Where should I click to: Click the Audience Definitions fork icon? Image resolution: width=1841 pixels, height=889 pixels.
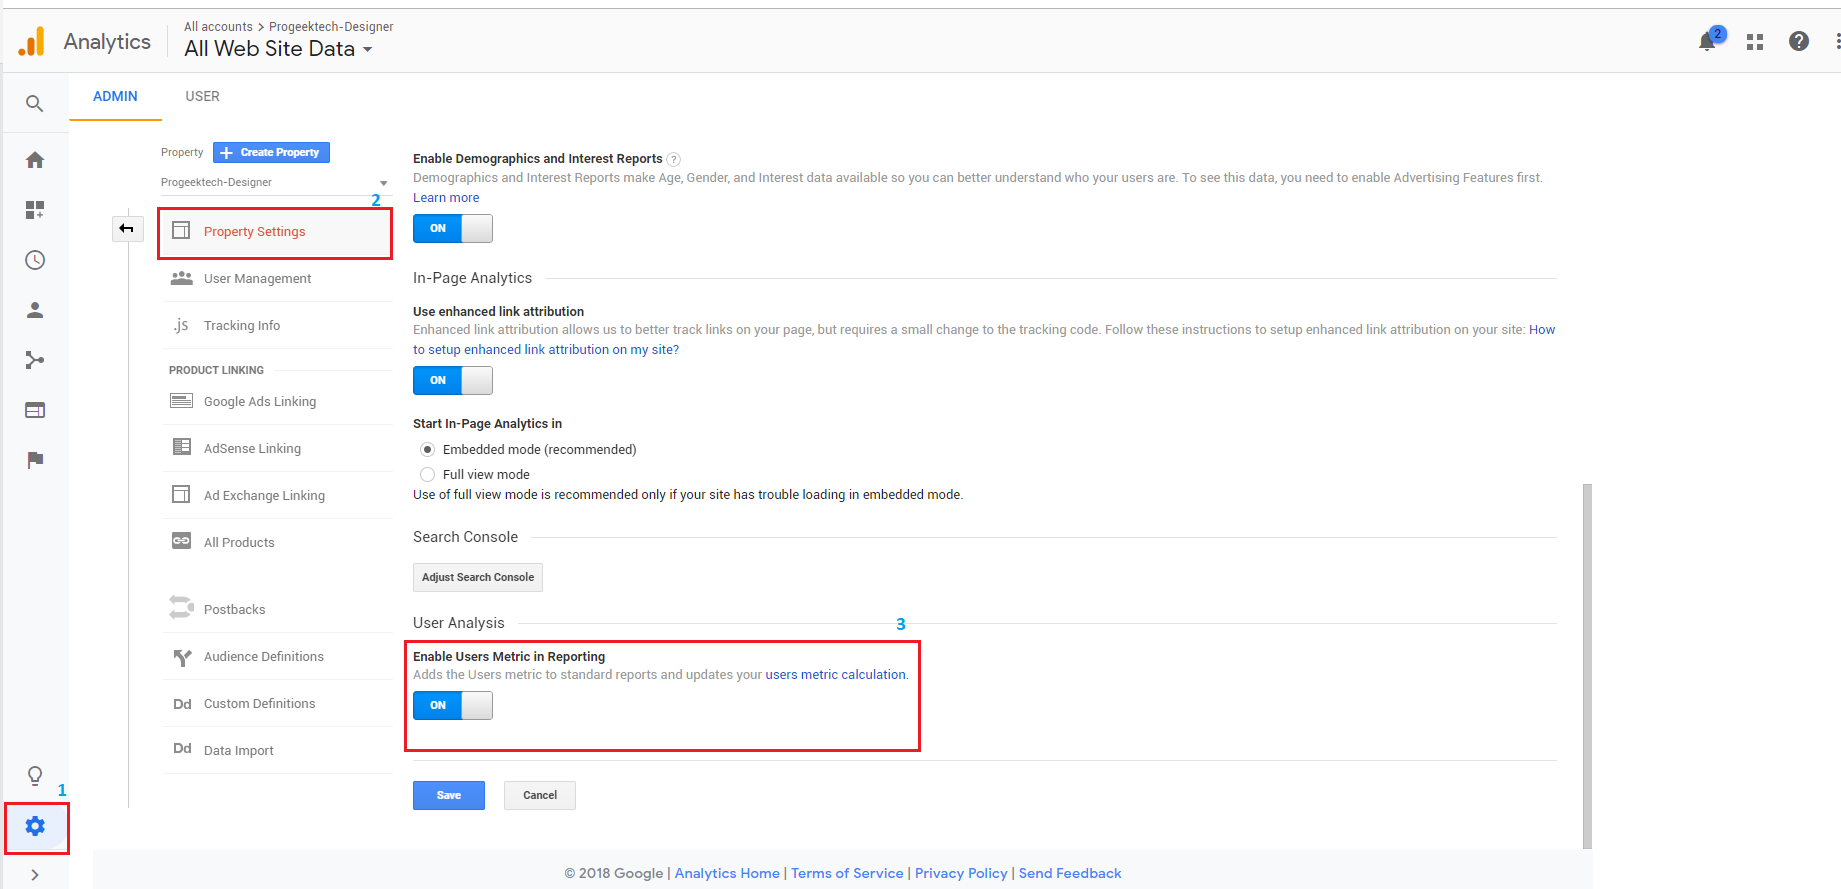click(182, 657)
